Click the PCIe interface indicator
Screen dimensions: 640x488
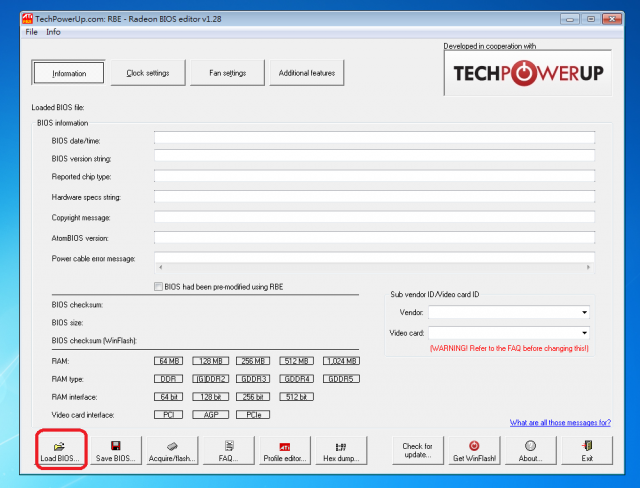point(253,415)
